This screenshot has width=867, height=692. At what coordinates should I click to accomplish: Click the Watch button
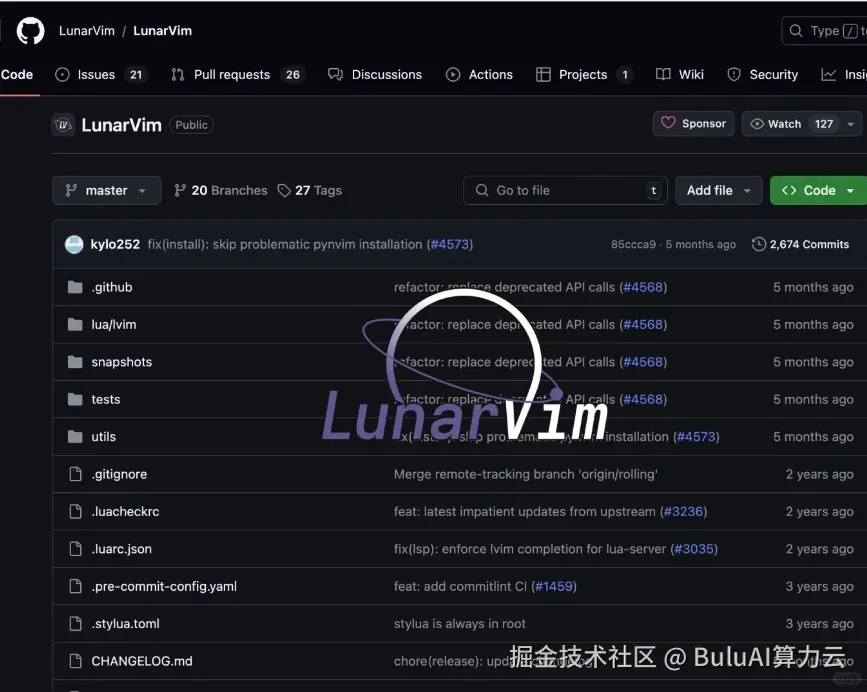coord(791,124)
